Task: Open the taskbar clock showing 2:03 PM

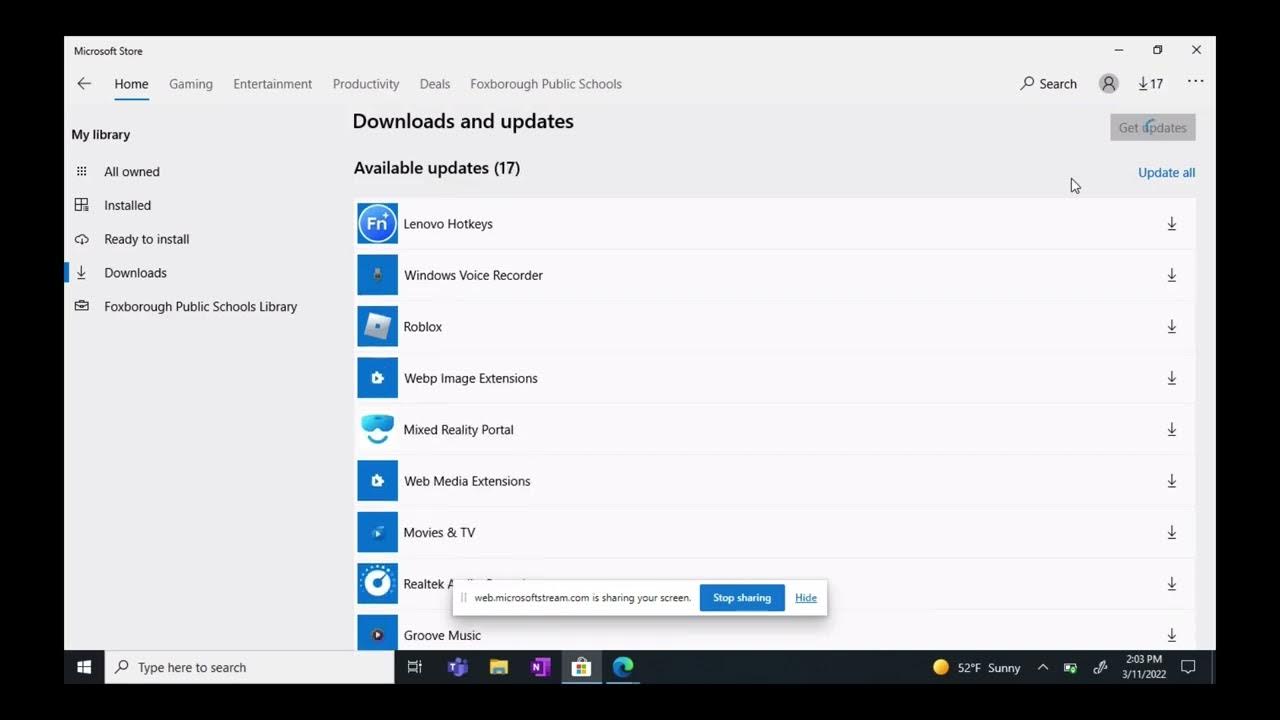Action: [x=1143, y=667]
